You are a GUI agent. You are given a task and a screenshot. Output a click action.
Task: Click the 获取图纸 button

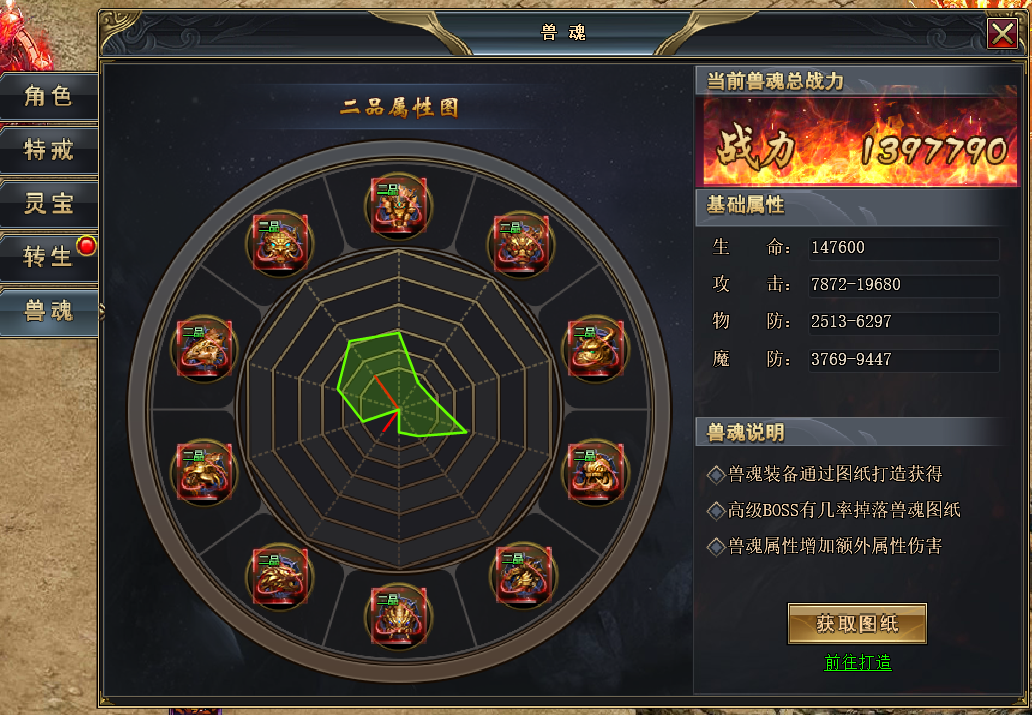[x=857, y=623]
